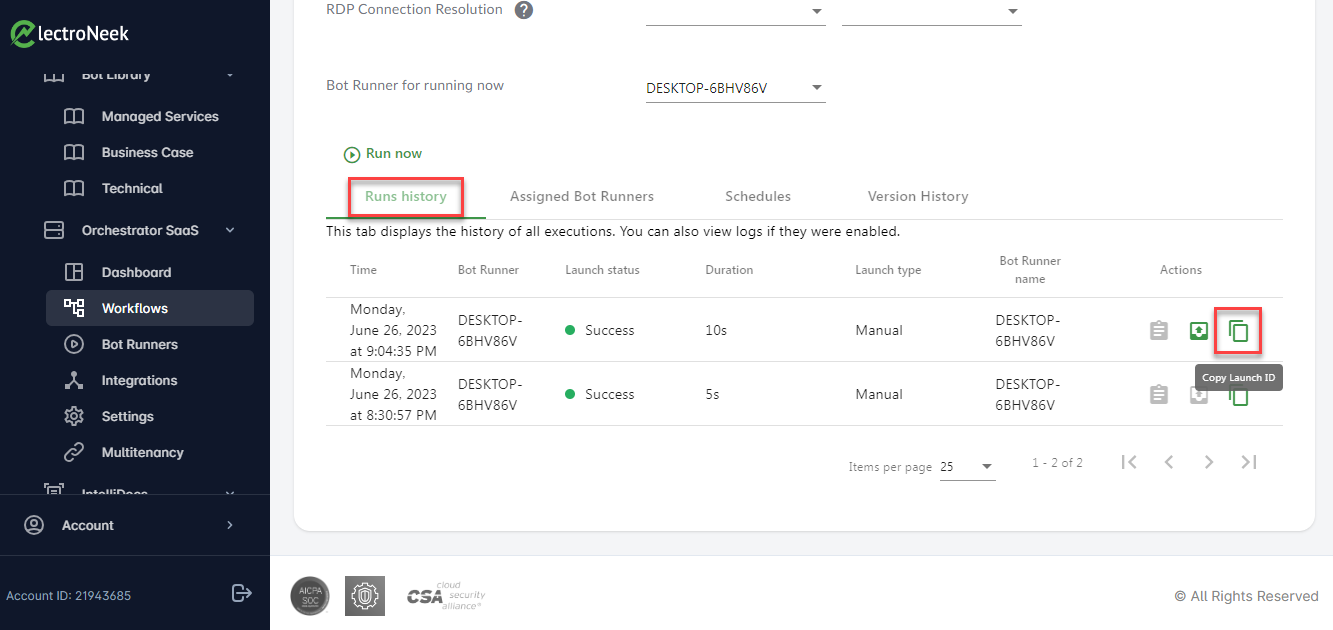
Task: Switch to Assigned Bot Runners tab
Action: 582,196
